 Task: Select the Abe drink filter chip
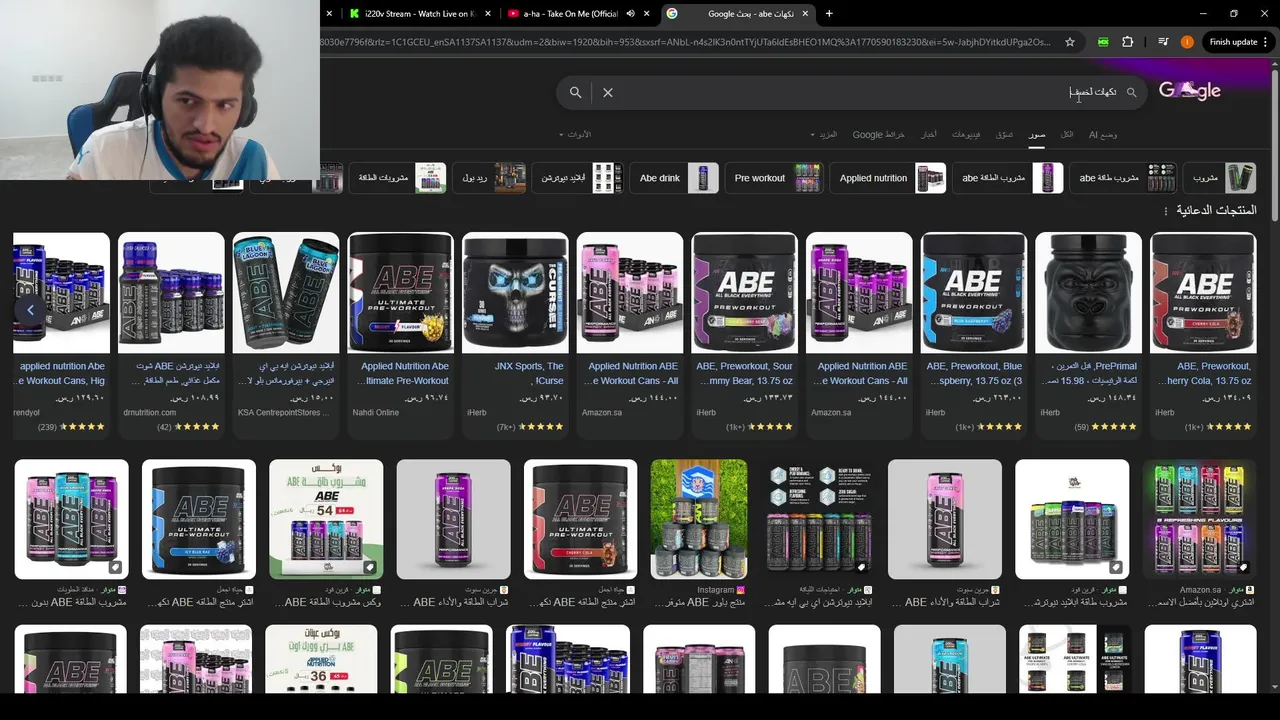point(674,178)
